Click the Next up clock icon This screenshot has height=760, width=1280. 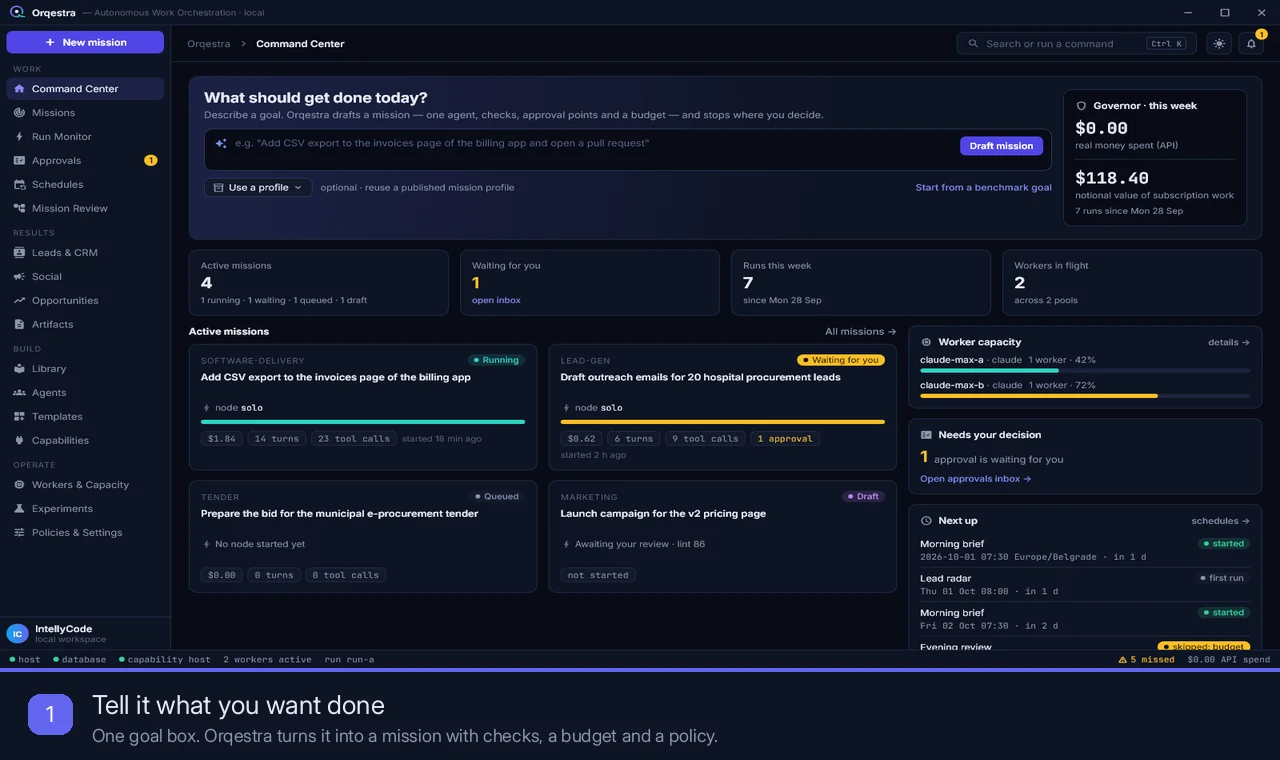coord(926,521)
